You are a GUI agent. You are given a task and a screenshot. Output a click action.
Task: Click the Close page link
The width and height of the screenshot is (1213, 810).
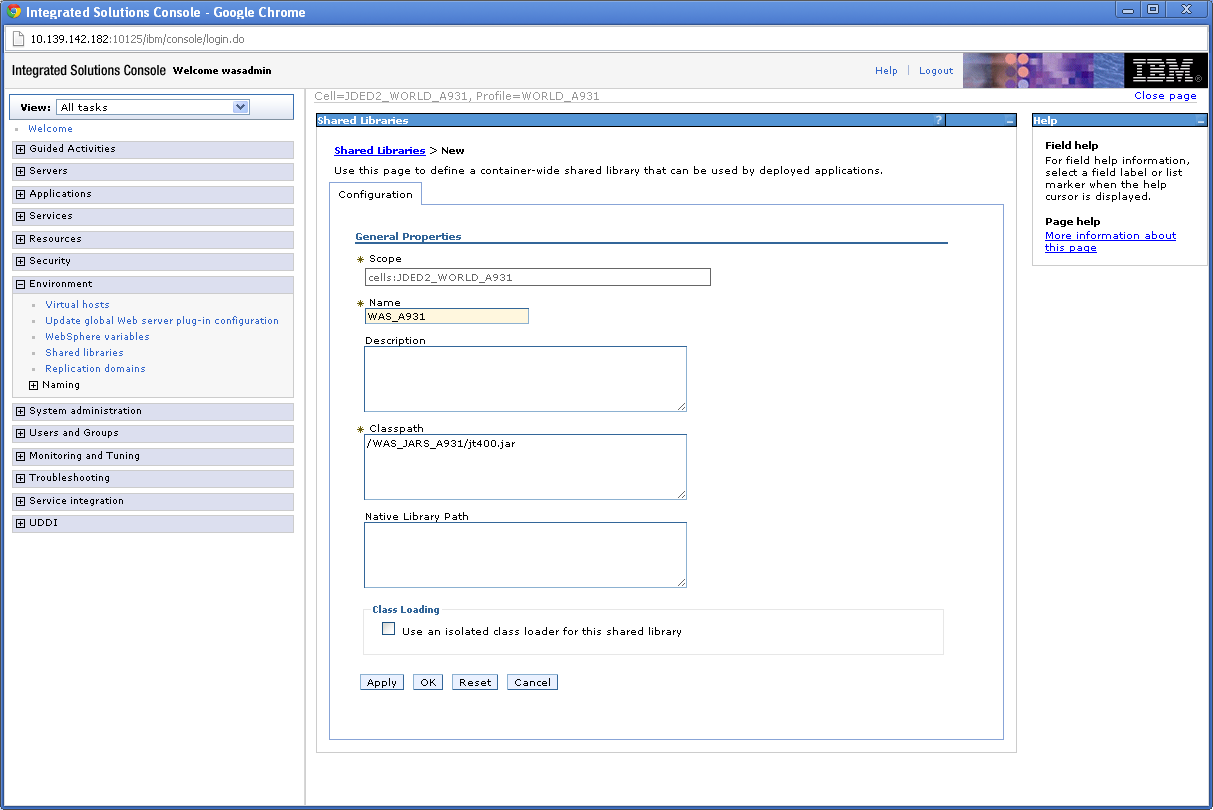pyautogui.click(x=1165, y=96)
